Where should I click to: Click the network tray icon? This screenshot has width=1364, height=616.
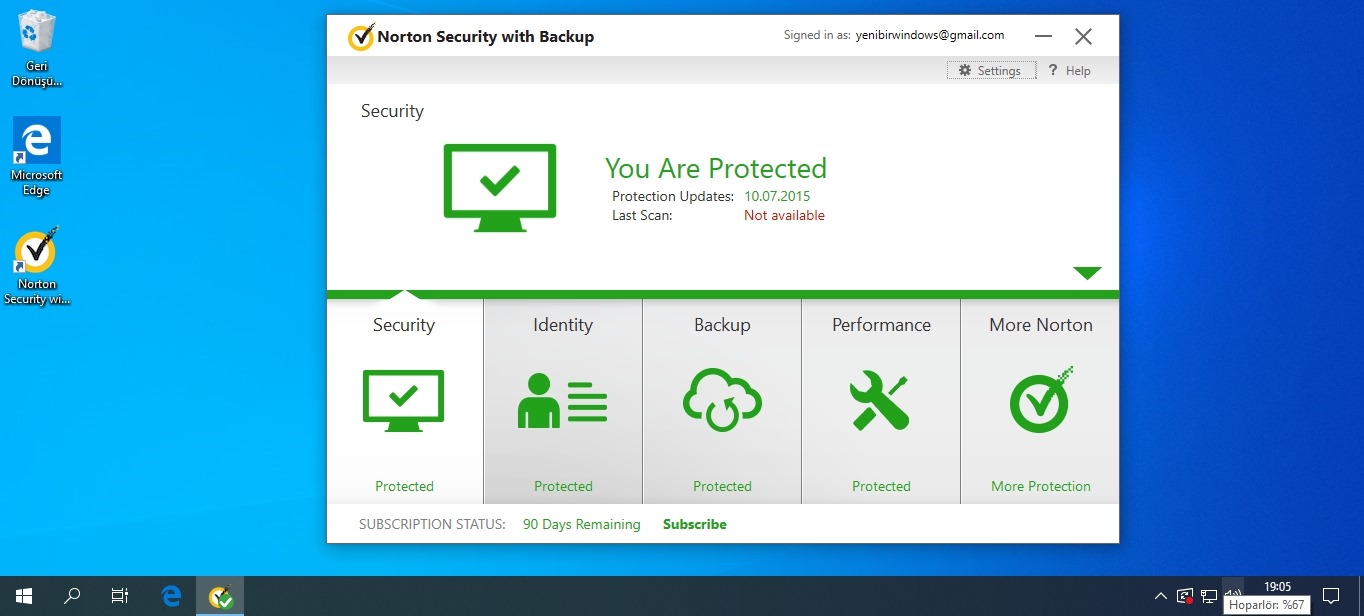point(1209,596)
